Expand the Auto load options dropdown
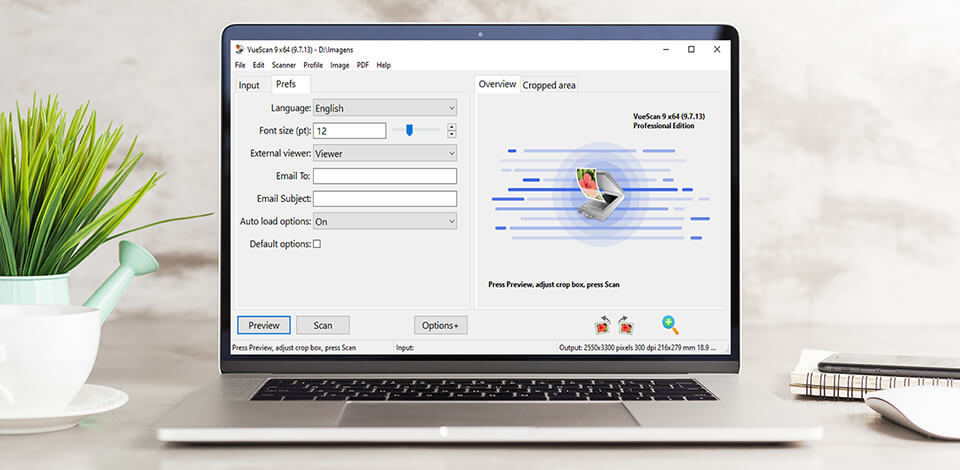This screenshot has width=960, height=470. coord(385,221)
